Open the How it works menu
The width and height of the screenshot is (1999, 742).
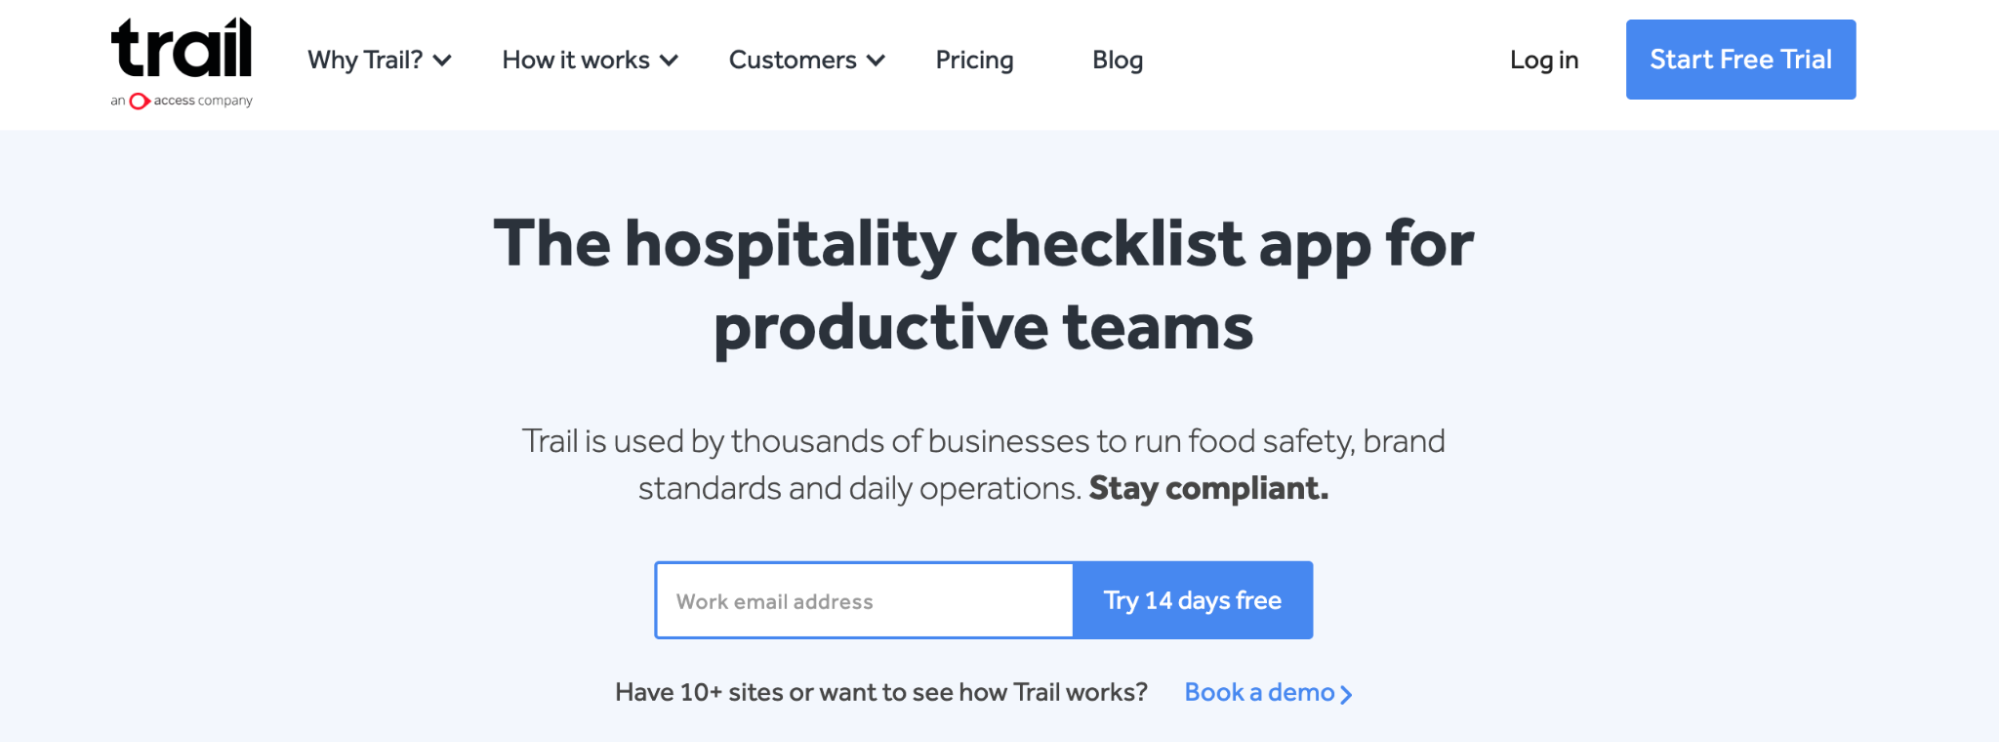[x=576, y=60]
